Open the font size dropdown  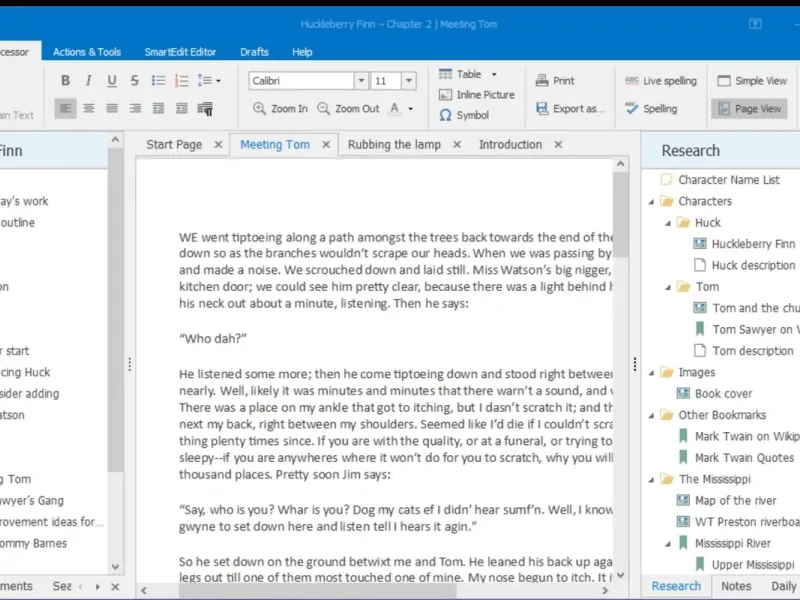[408, 81]
